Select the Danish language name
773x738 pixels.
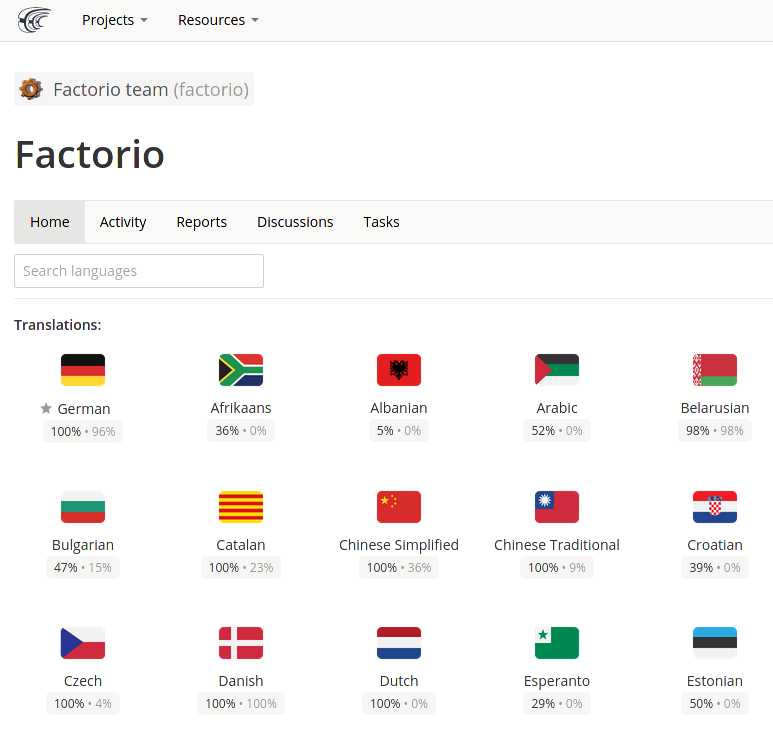[x=241, y=681]
